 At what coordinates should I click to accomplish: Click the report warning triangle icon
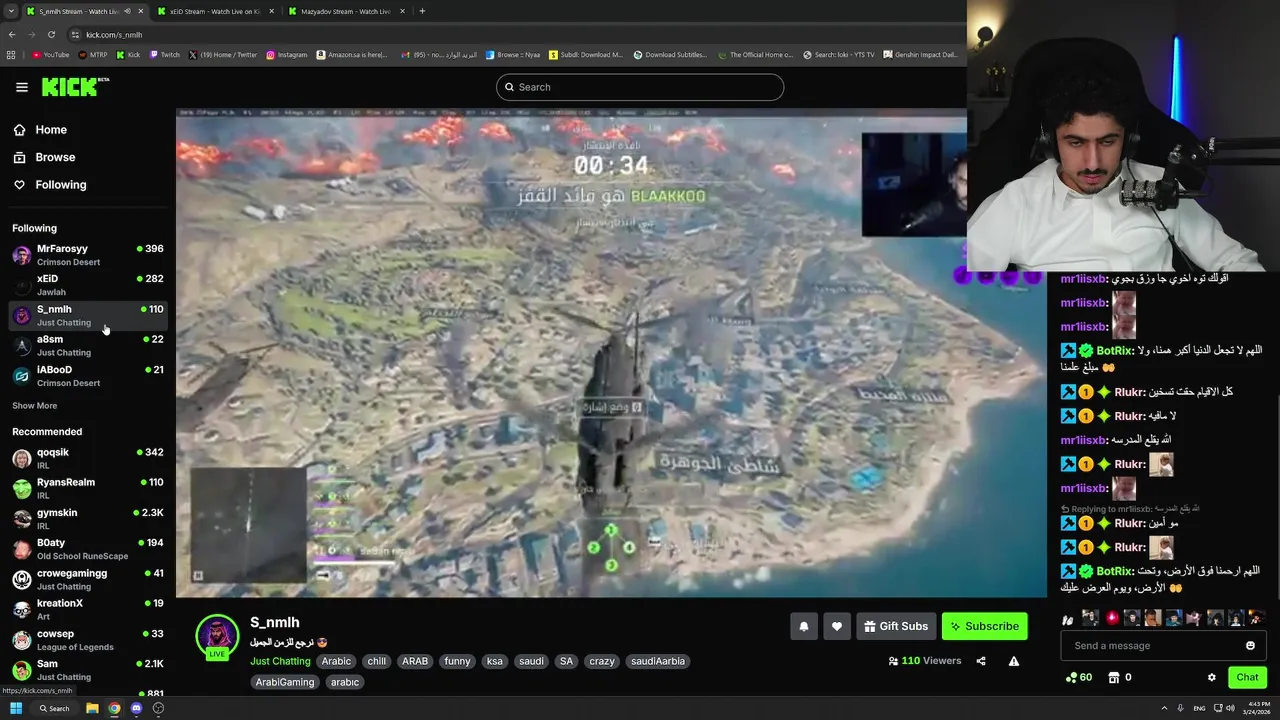(1014, 661)
